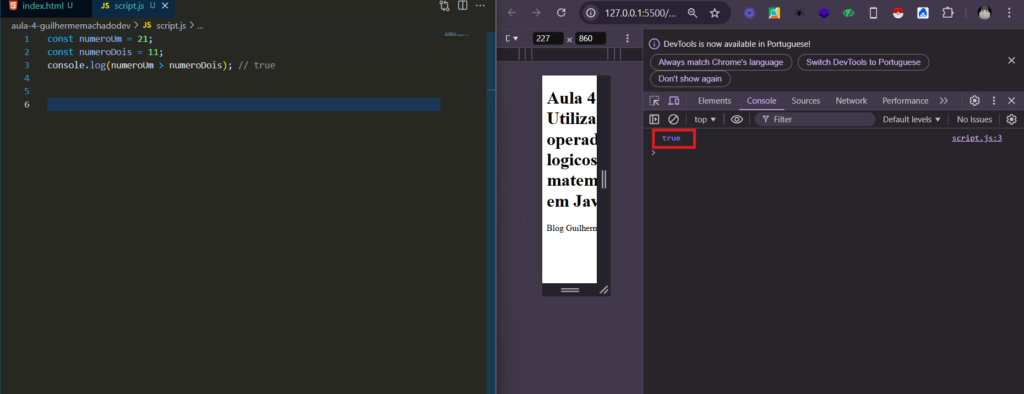Image resolution: width=1024 pixels, height=394 pixels.
Task: Select script.js in the breadcrumb path
Action: click(x=164, y=25)
